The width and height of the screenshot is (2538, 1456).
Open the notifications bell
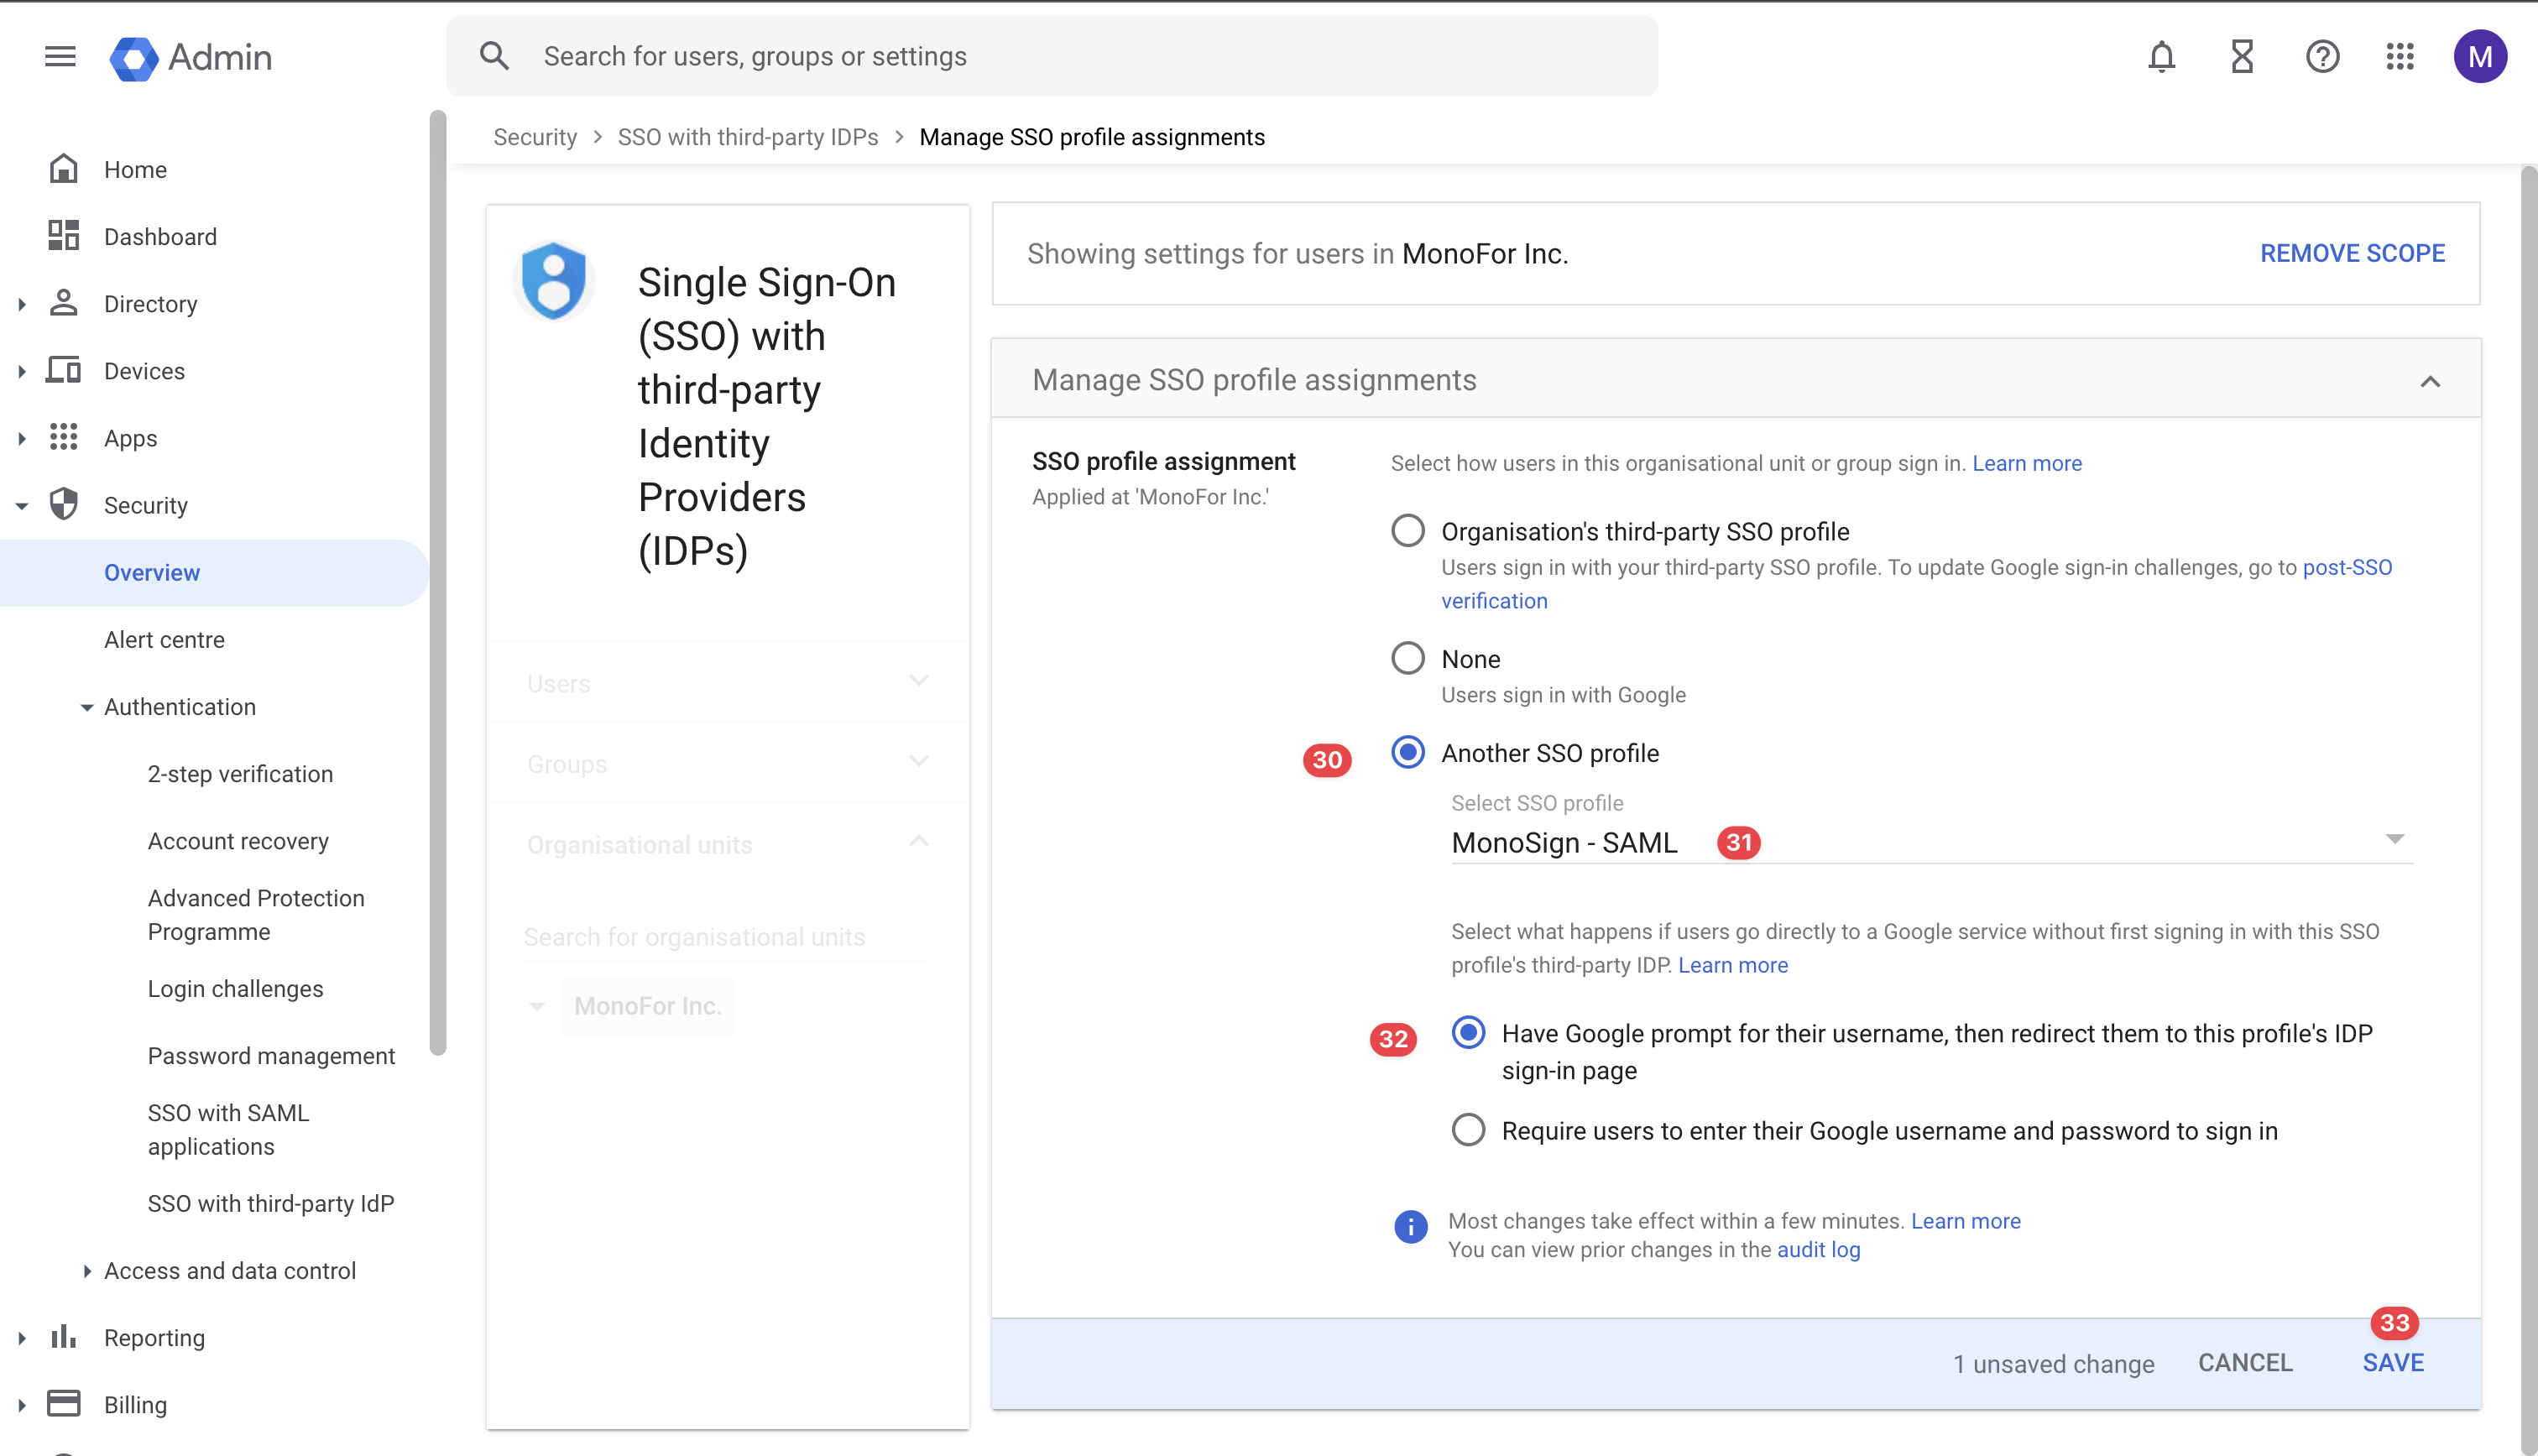pyautogui.click(x=2161, y=57)
